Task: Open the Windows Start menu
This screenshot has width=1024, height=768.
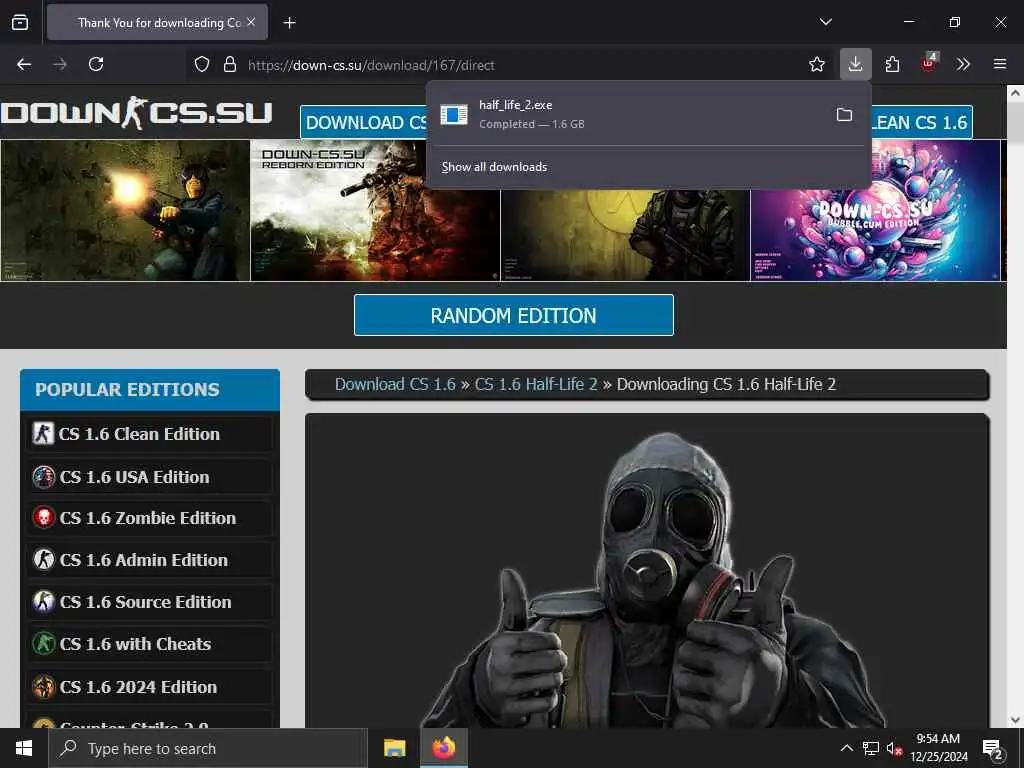Action: [x=24, y=748]
